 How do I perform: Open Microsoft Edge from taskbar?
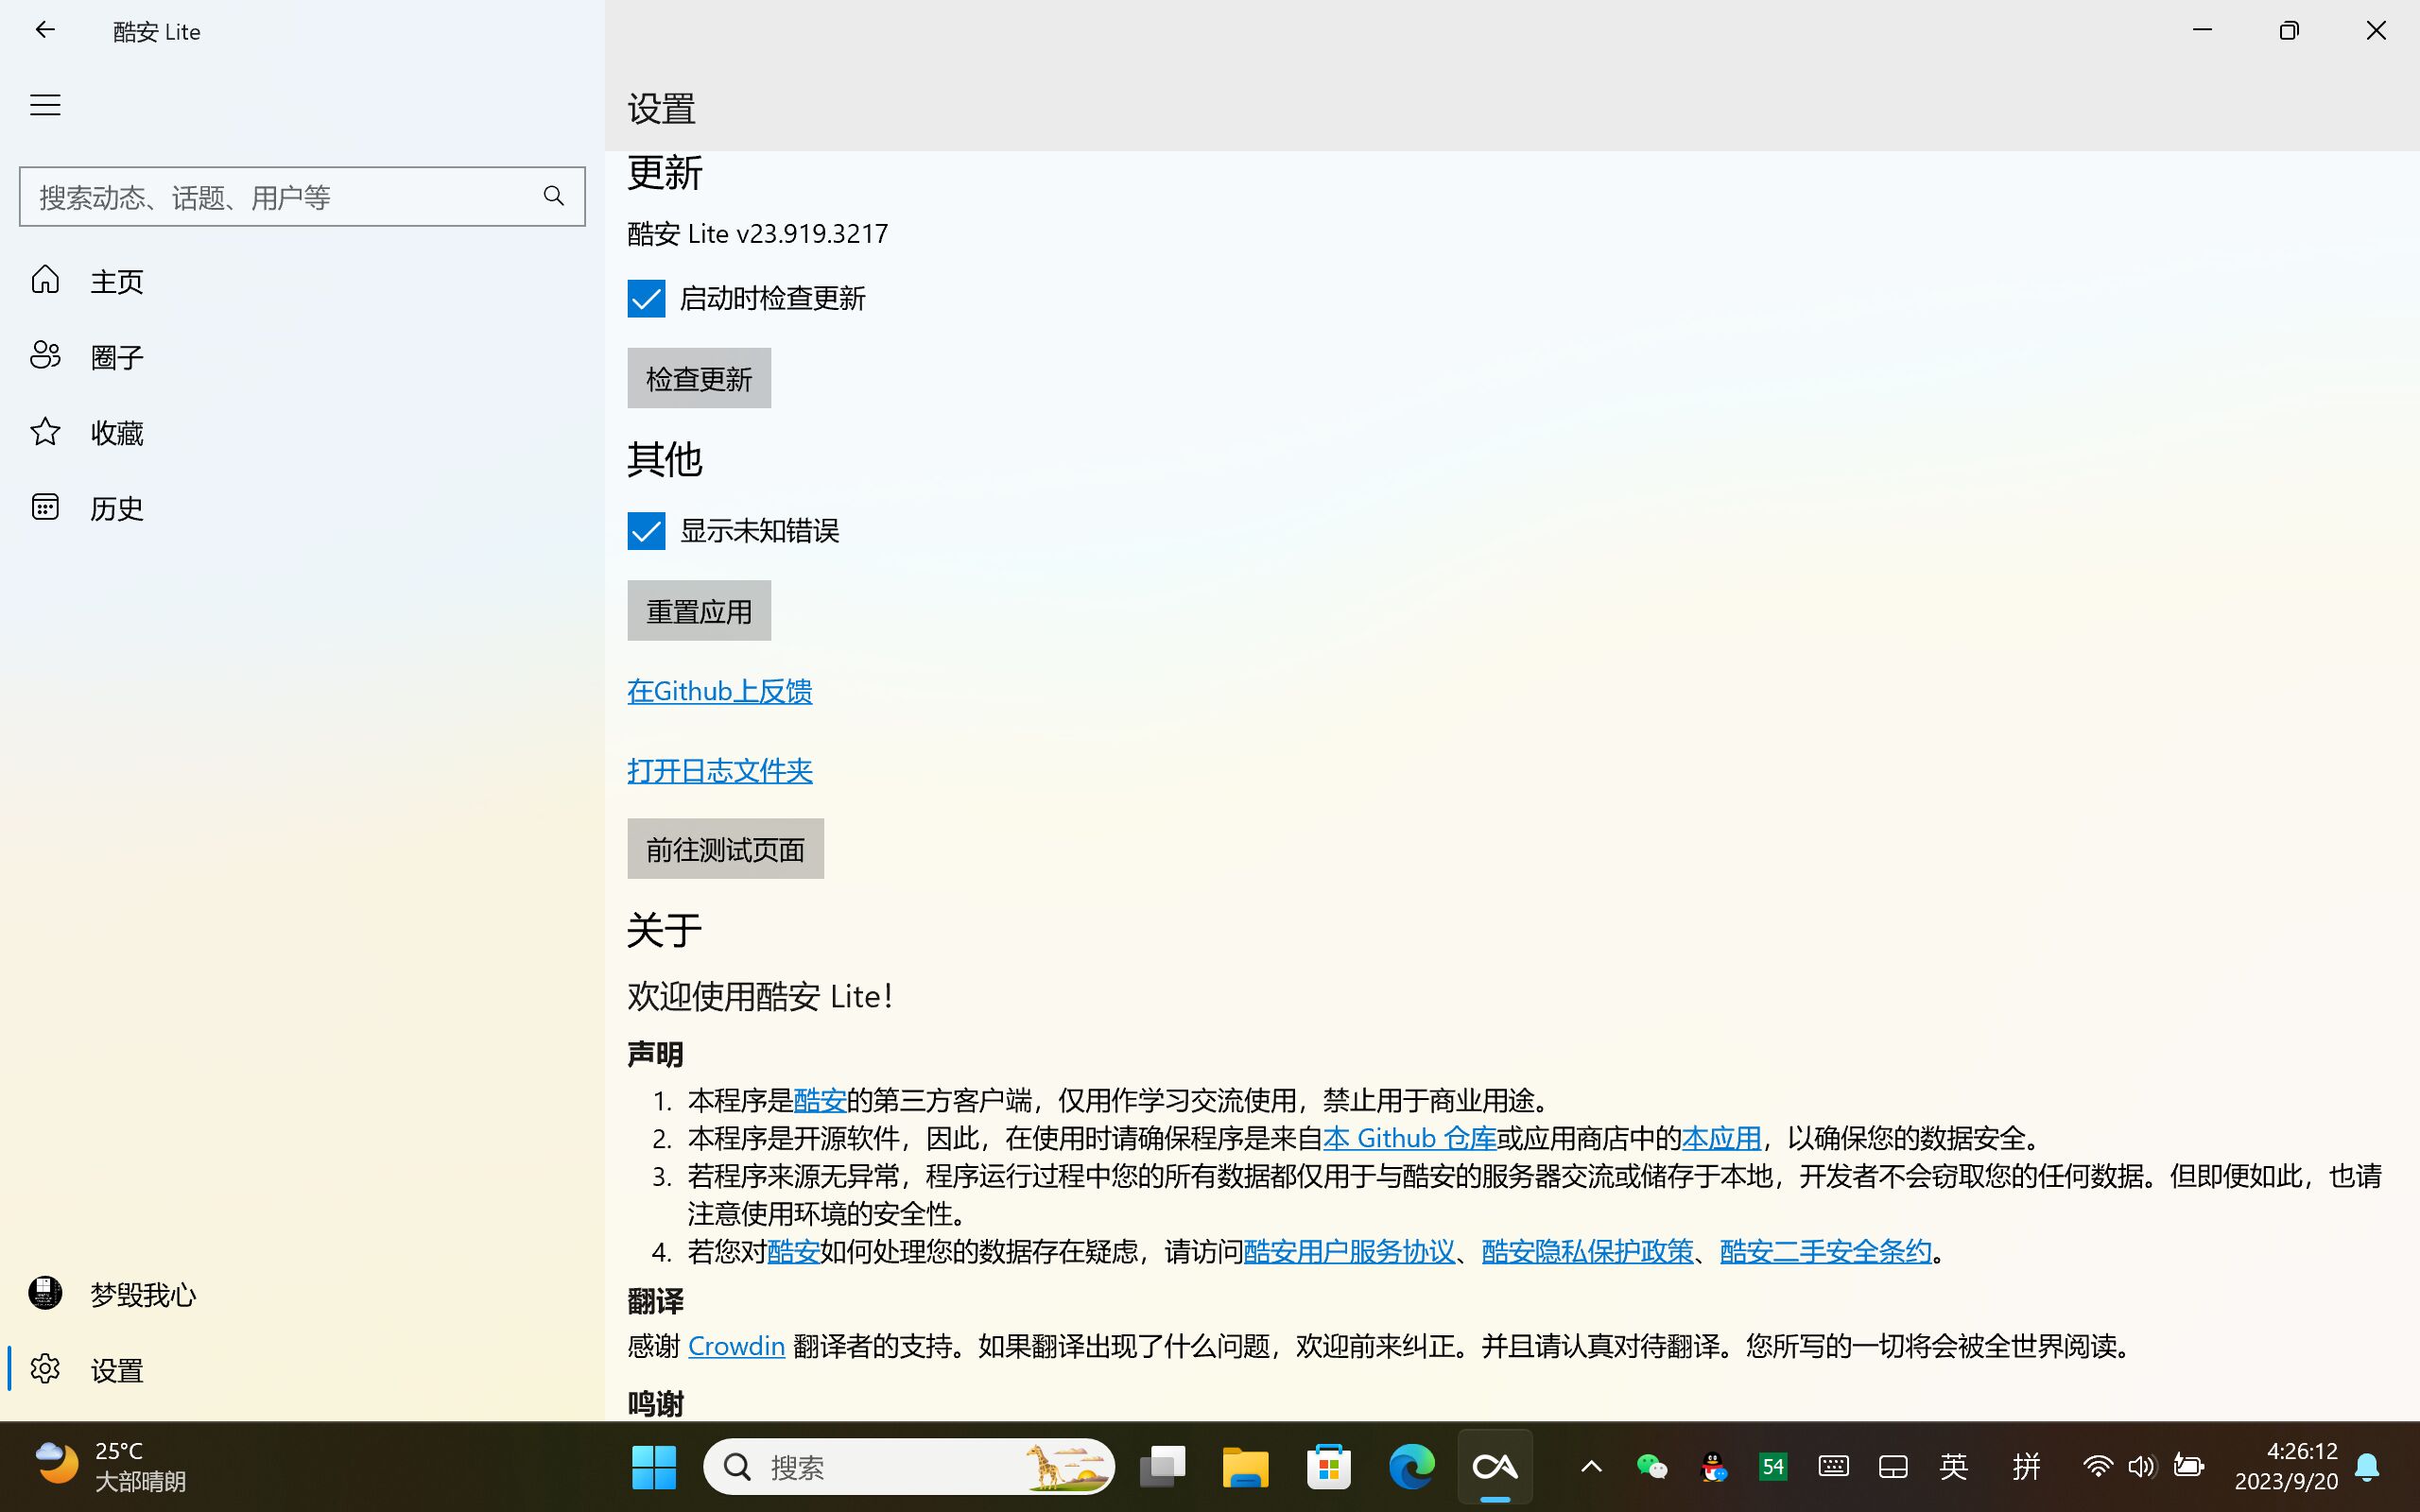pyautogui.click(x=1412, y=1466)
